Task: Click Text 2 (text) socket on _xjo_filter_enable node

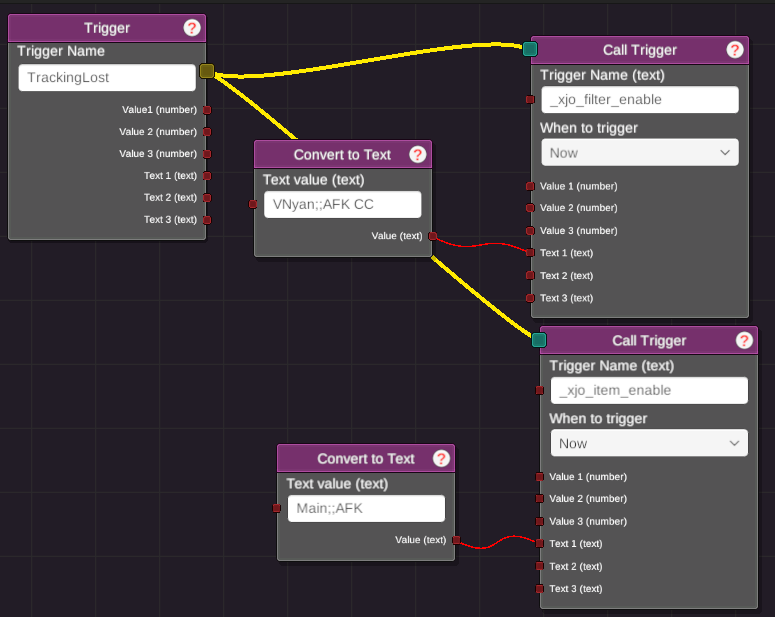Action: (530, 275)
